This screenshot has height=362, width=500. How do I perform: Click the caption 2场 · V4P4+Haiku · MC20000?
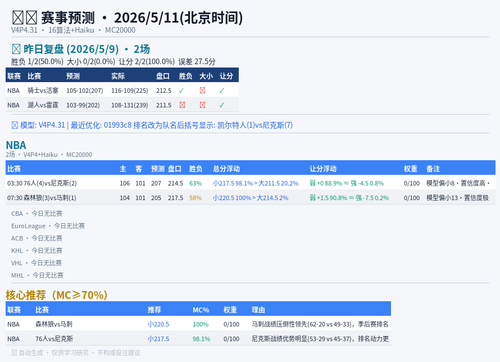(49, 154)
